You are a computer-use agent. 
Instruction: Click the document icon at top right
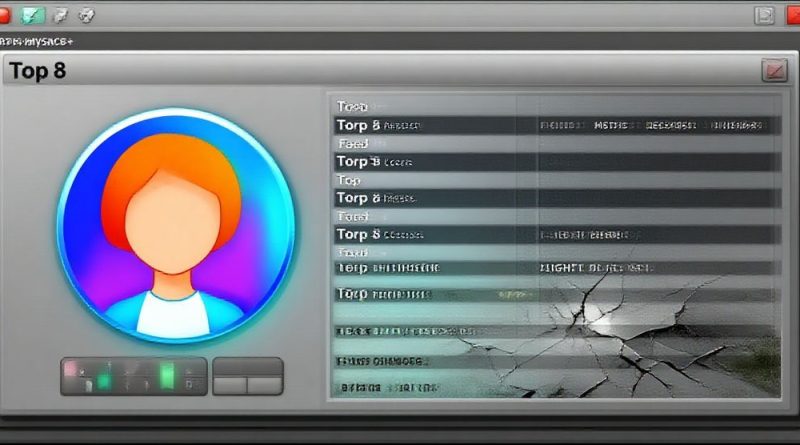764,14
